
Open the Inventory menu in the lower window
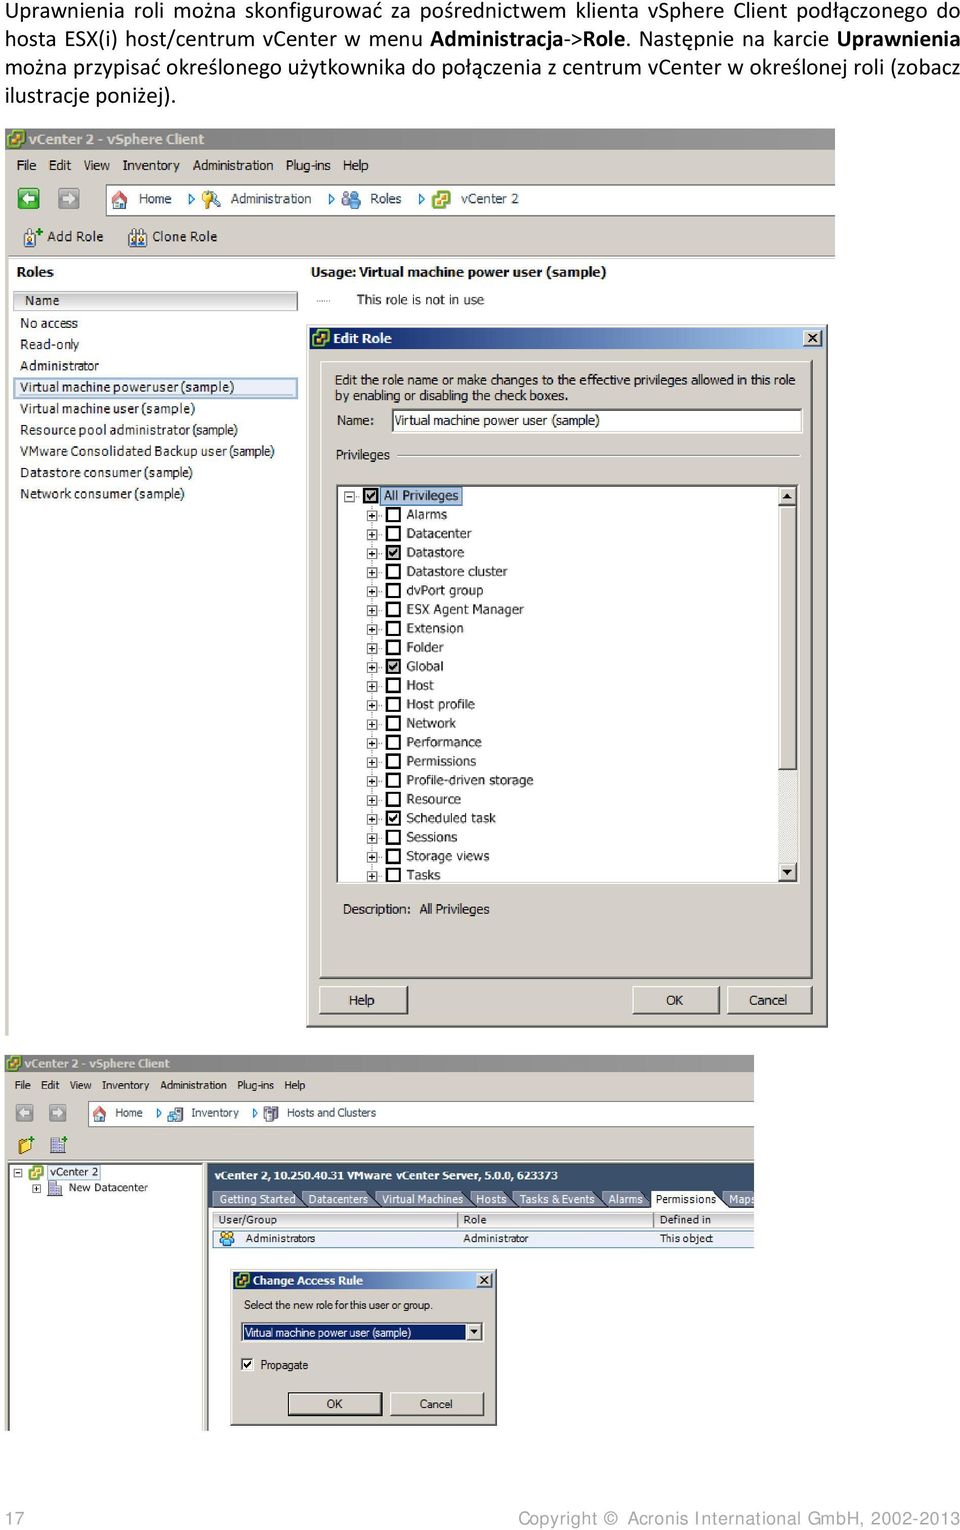click(125, 1085)
